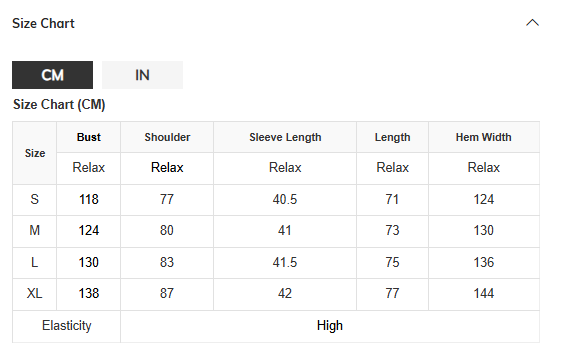Screen dimensions: 572x363
Task: Click hem width value 144
Action: pos(484,293)
